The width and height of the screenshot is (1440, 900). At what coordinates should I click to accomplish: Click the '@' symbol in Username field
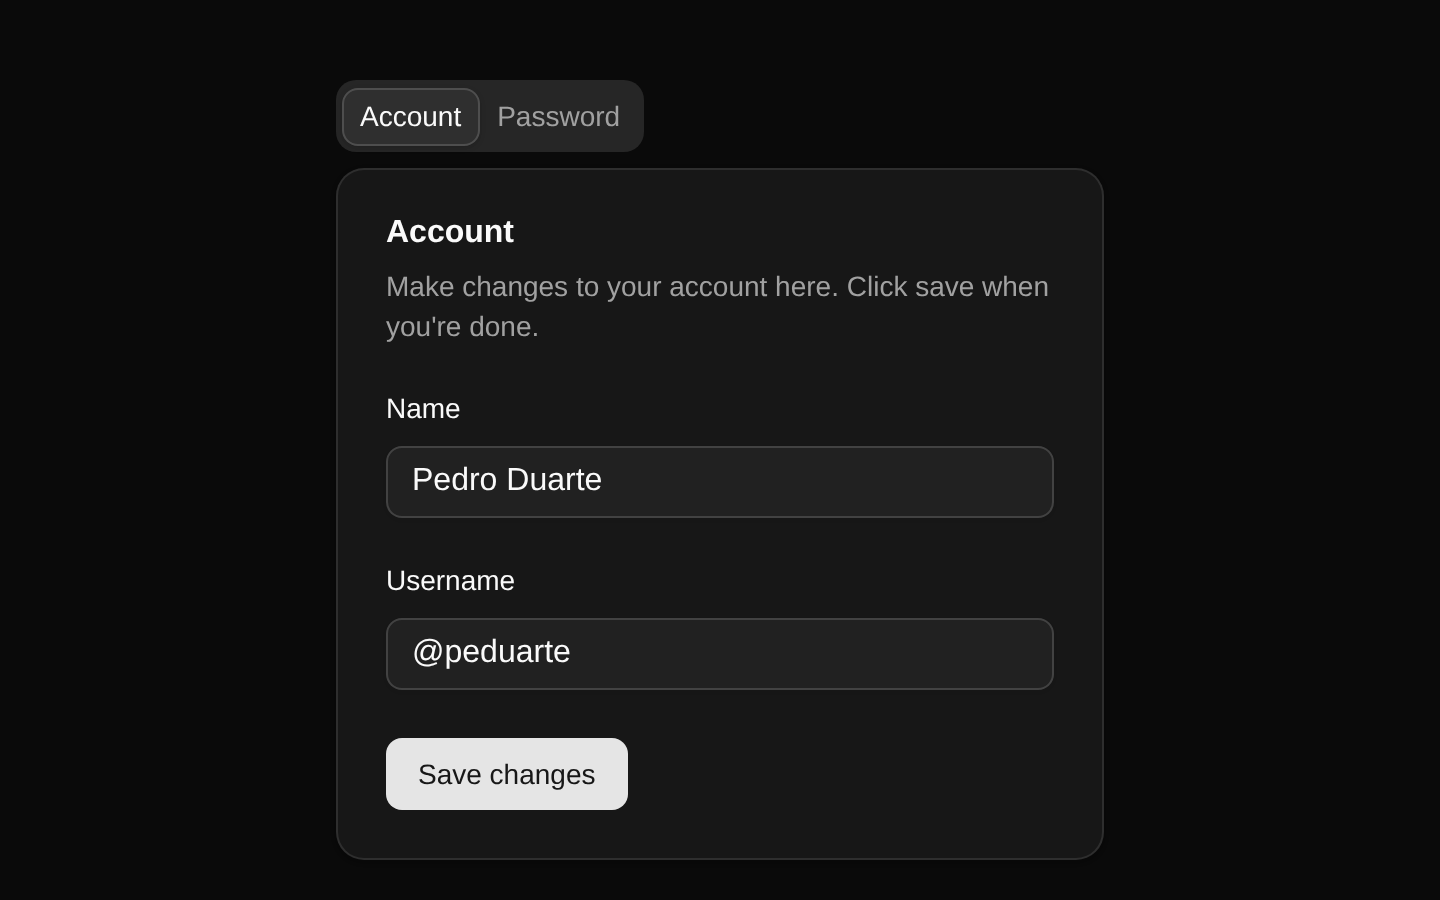[427, 652]
